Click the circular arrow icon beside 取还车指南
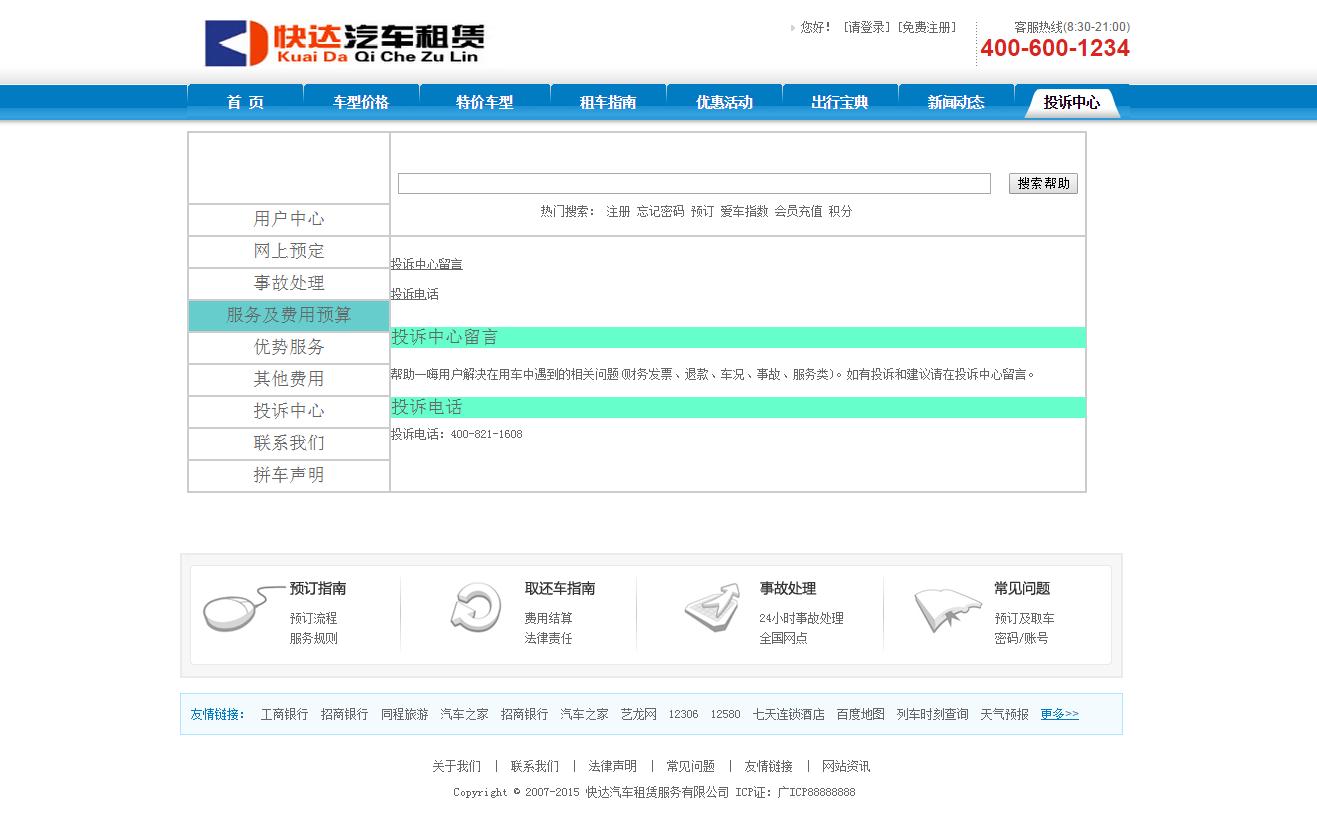The height and width of the screenshot is (815, 1317). point(475,608)
